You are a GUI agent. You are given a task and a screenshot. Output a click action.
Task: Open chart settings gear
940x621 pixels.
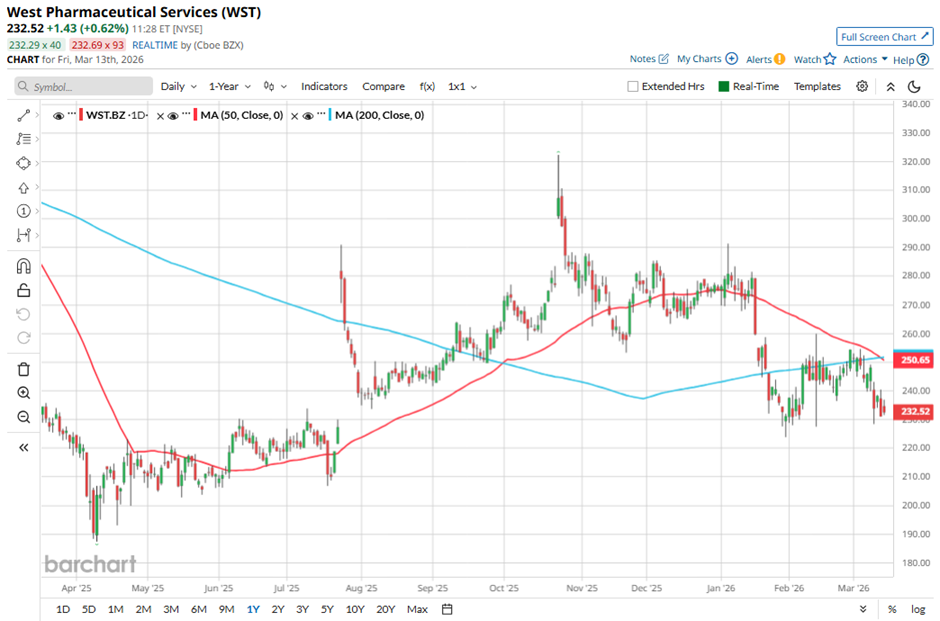(862, 86)
